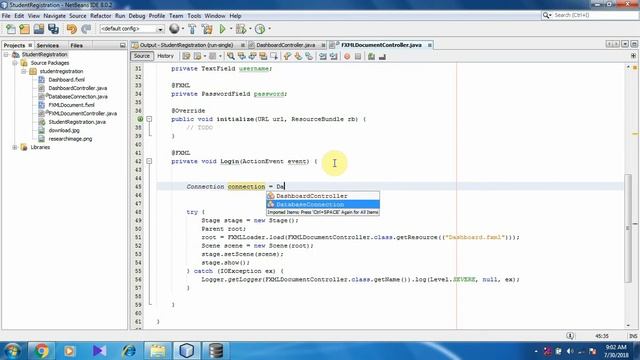Switch to the Services tab
The height and width of the screenshot is (360, 640).
[48, 45]
